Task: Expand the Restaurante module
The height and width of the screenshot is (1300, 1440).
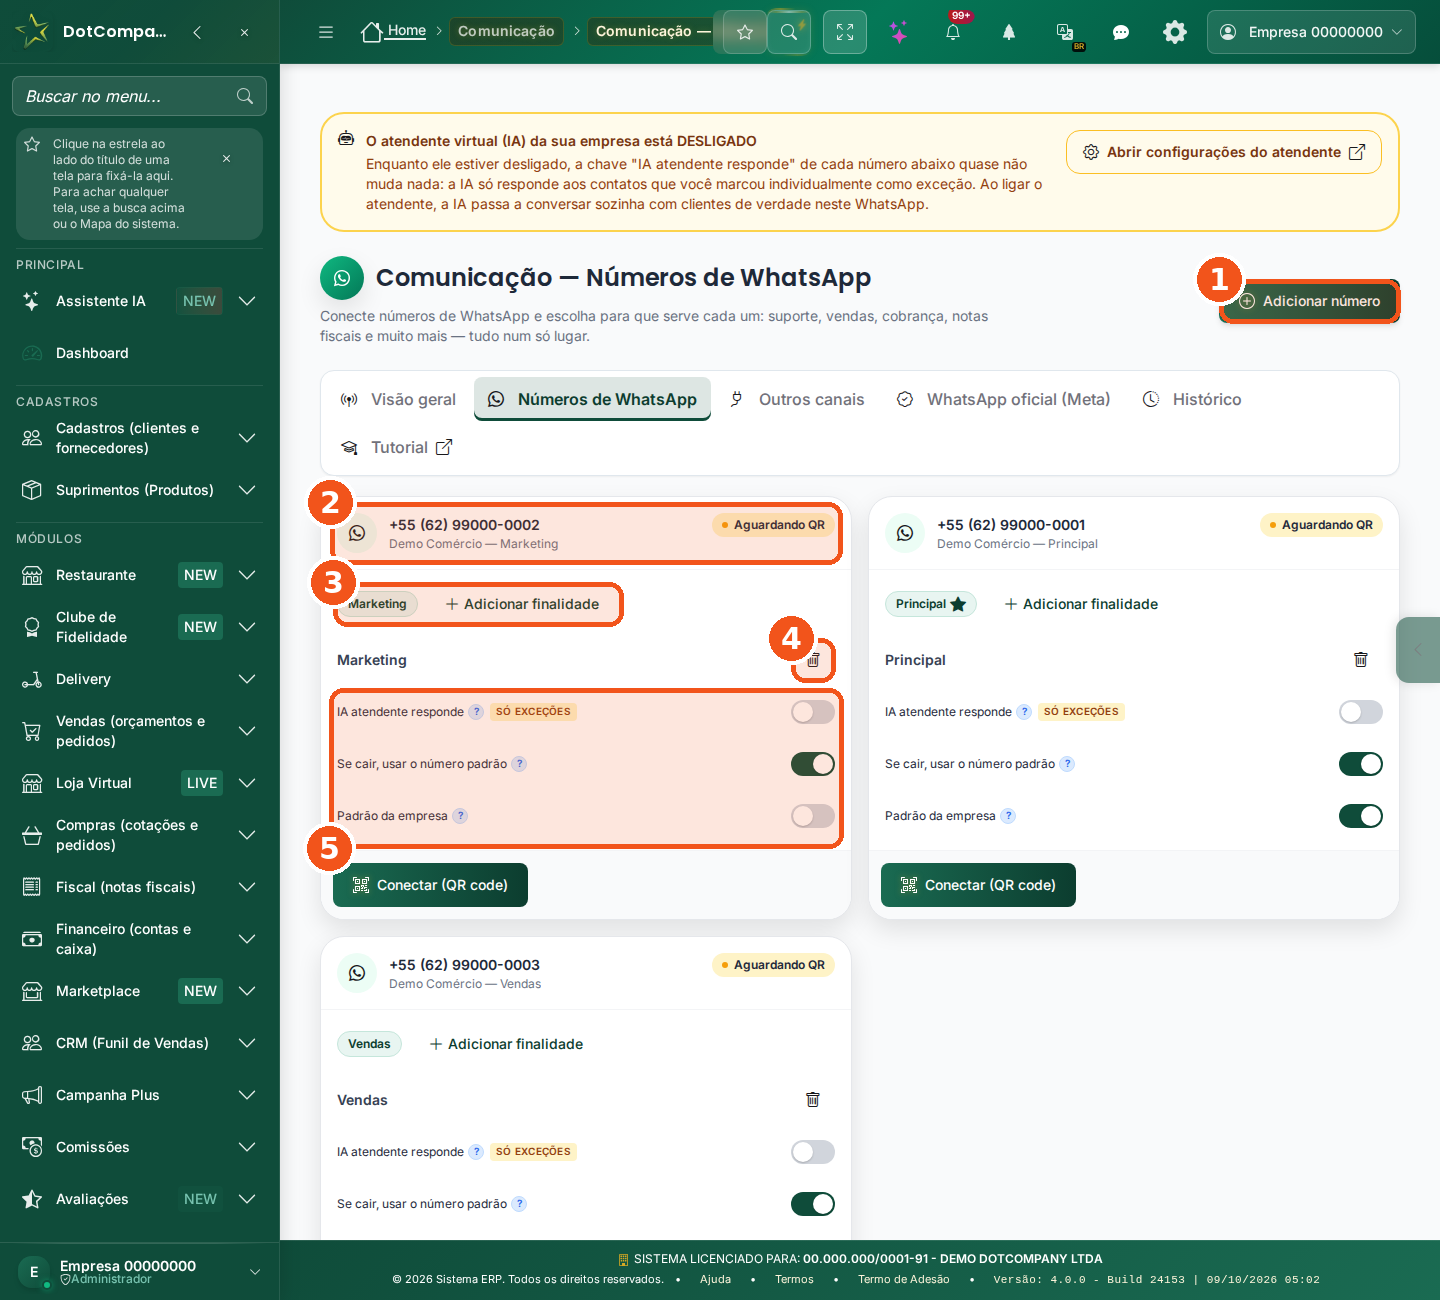Action: [x=139, y=575]
